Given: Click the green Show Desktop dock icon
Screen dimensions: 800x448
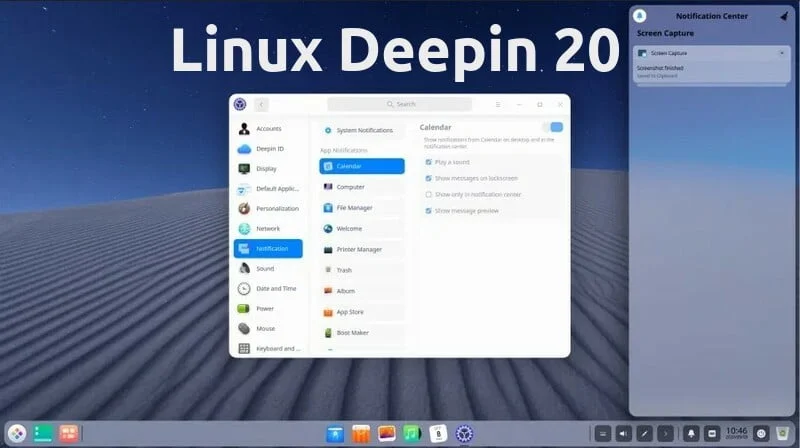Looking at the screenshot, I should pyautogui.click(x=43, y=434).
